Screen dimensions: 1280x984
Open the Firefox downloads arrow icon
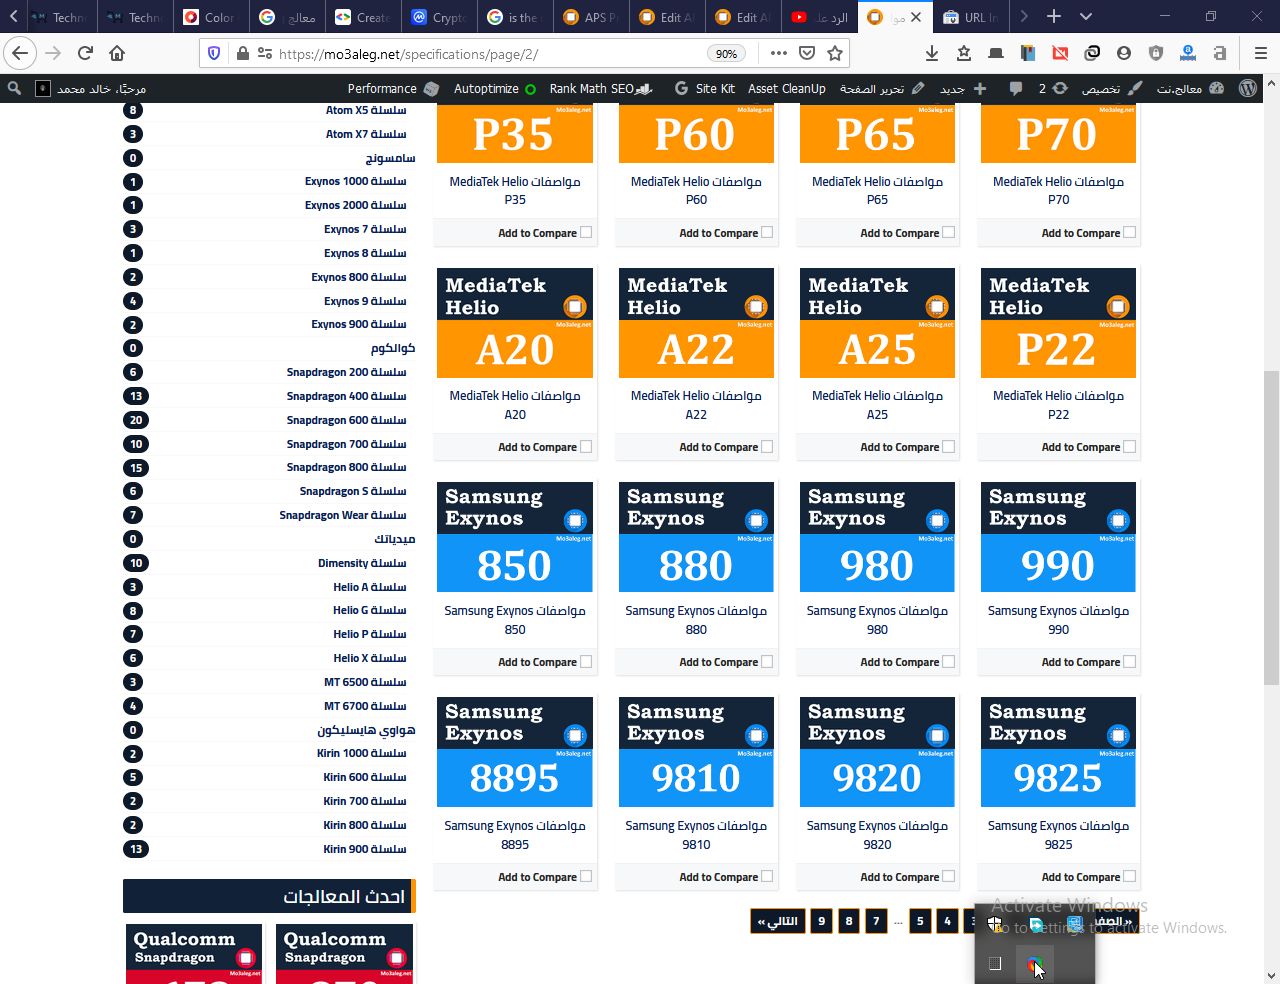(932, 53)
